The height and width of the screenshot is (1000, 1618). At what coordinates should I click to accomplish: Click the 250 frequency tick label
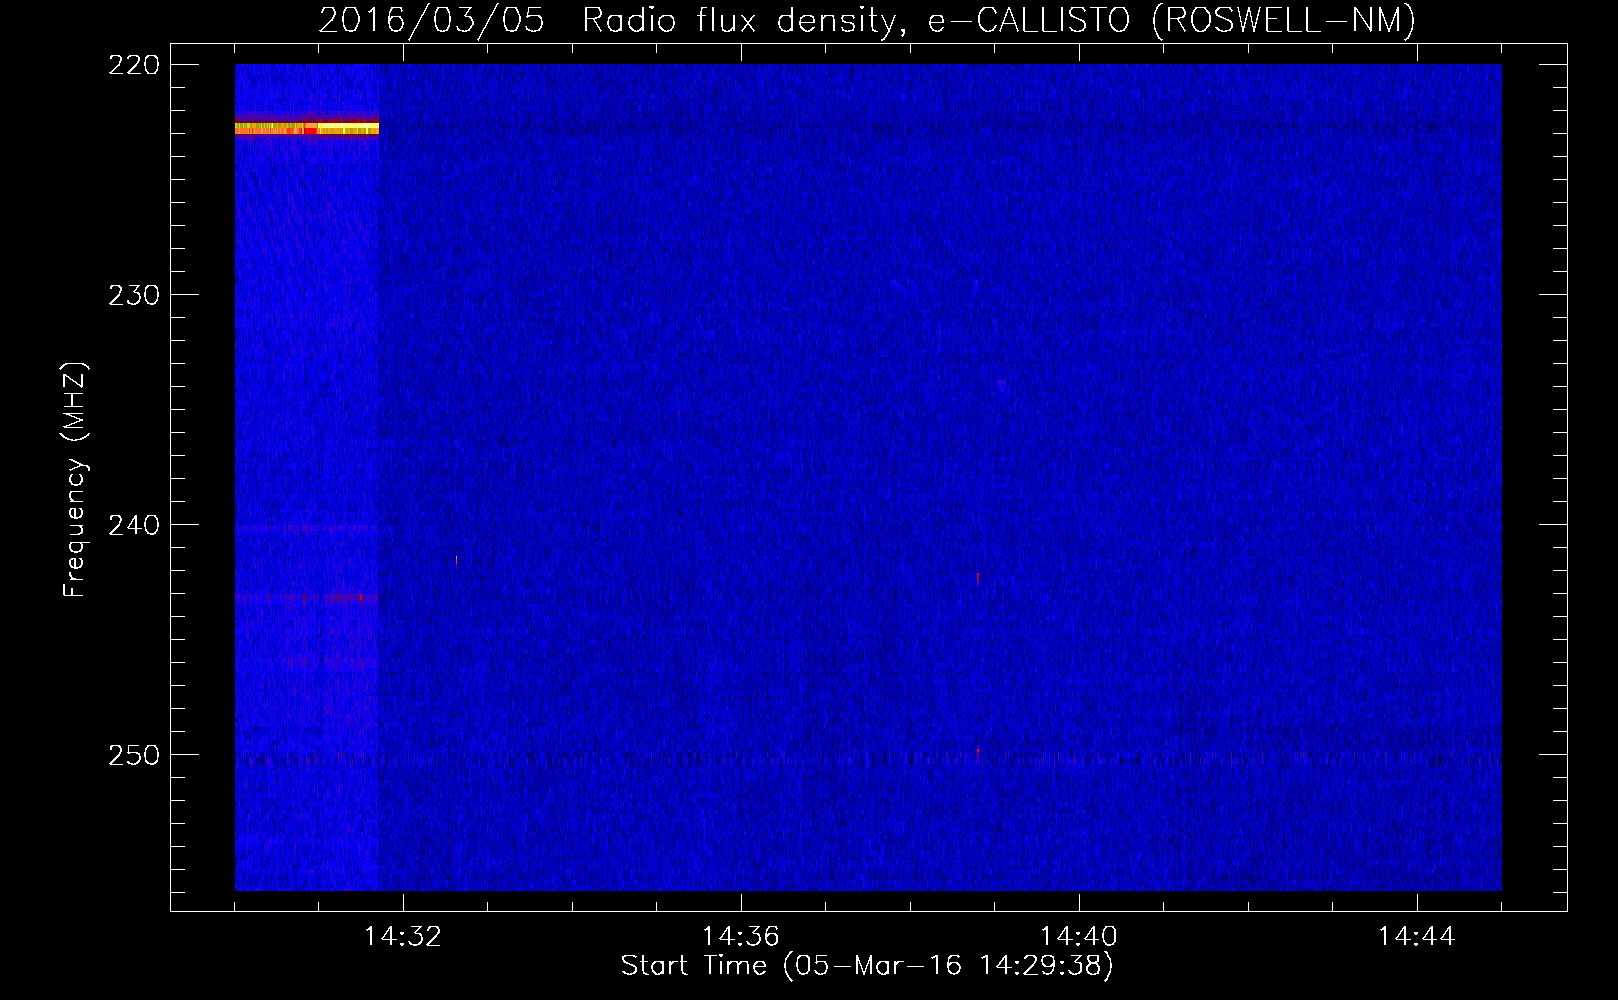point(134,755)
